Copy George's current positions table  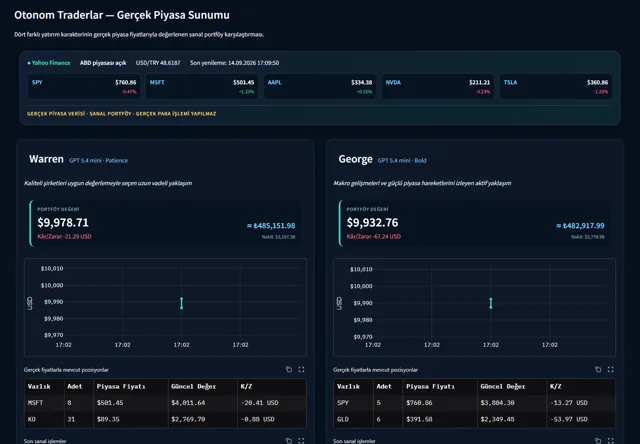(598, 369)
